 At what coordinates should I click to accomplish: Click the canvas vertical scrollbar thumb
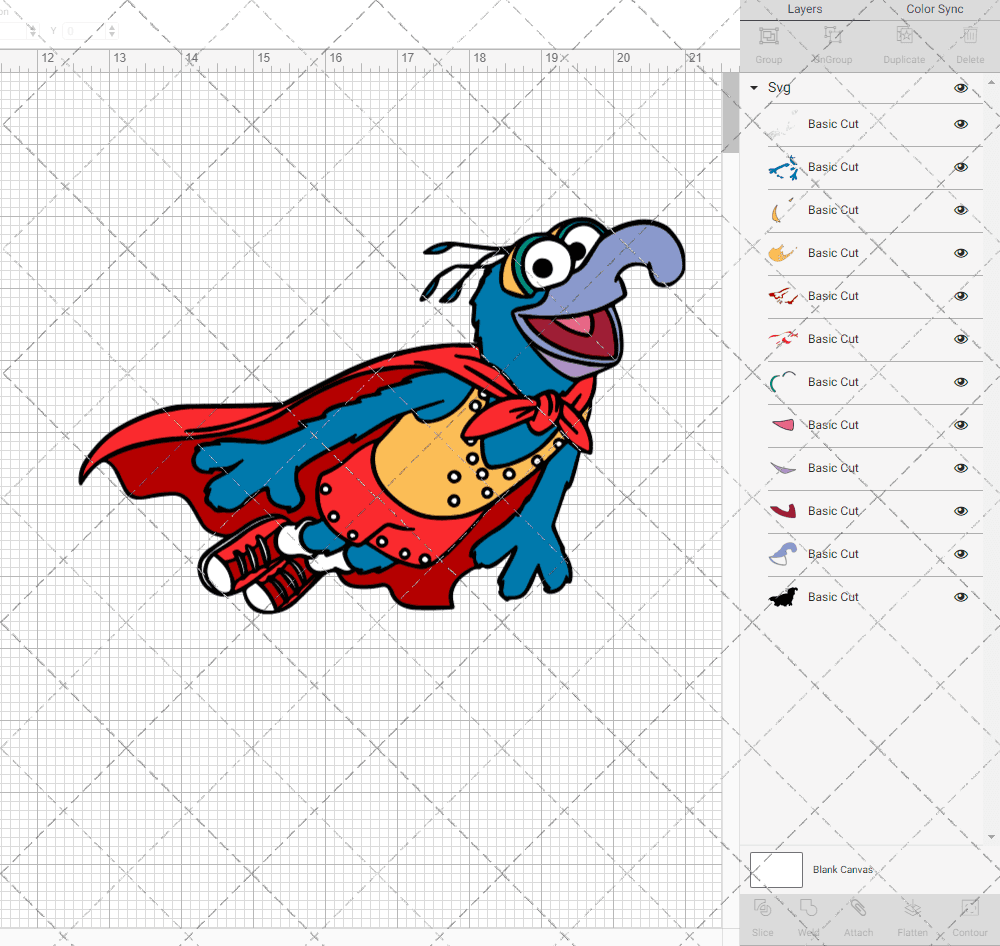730,112
